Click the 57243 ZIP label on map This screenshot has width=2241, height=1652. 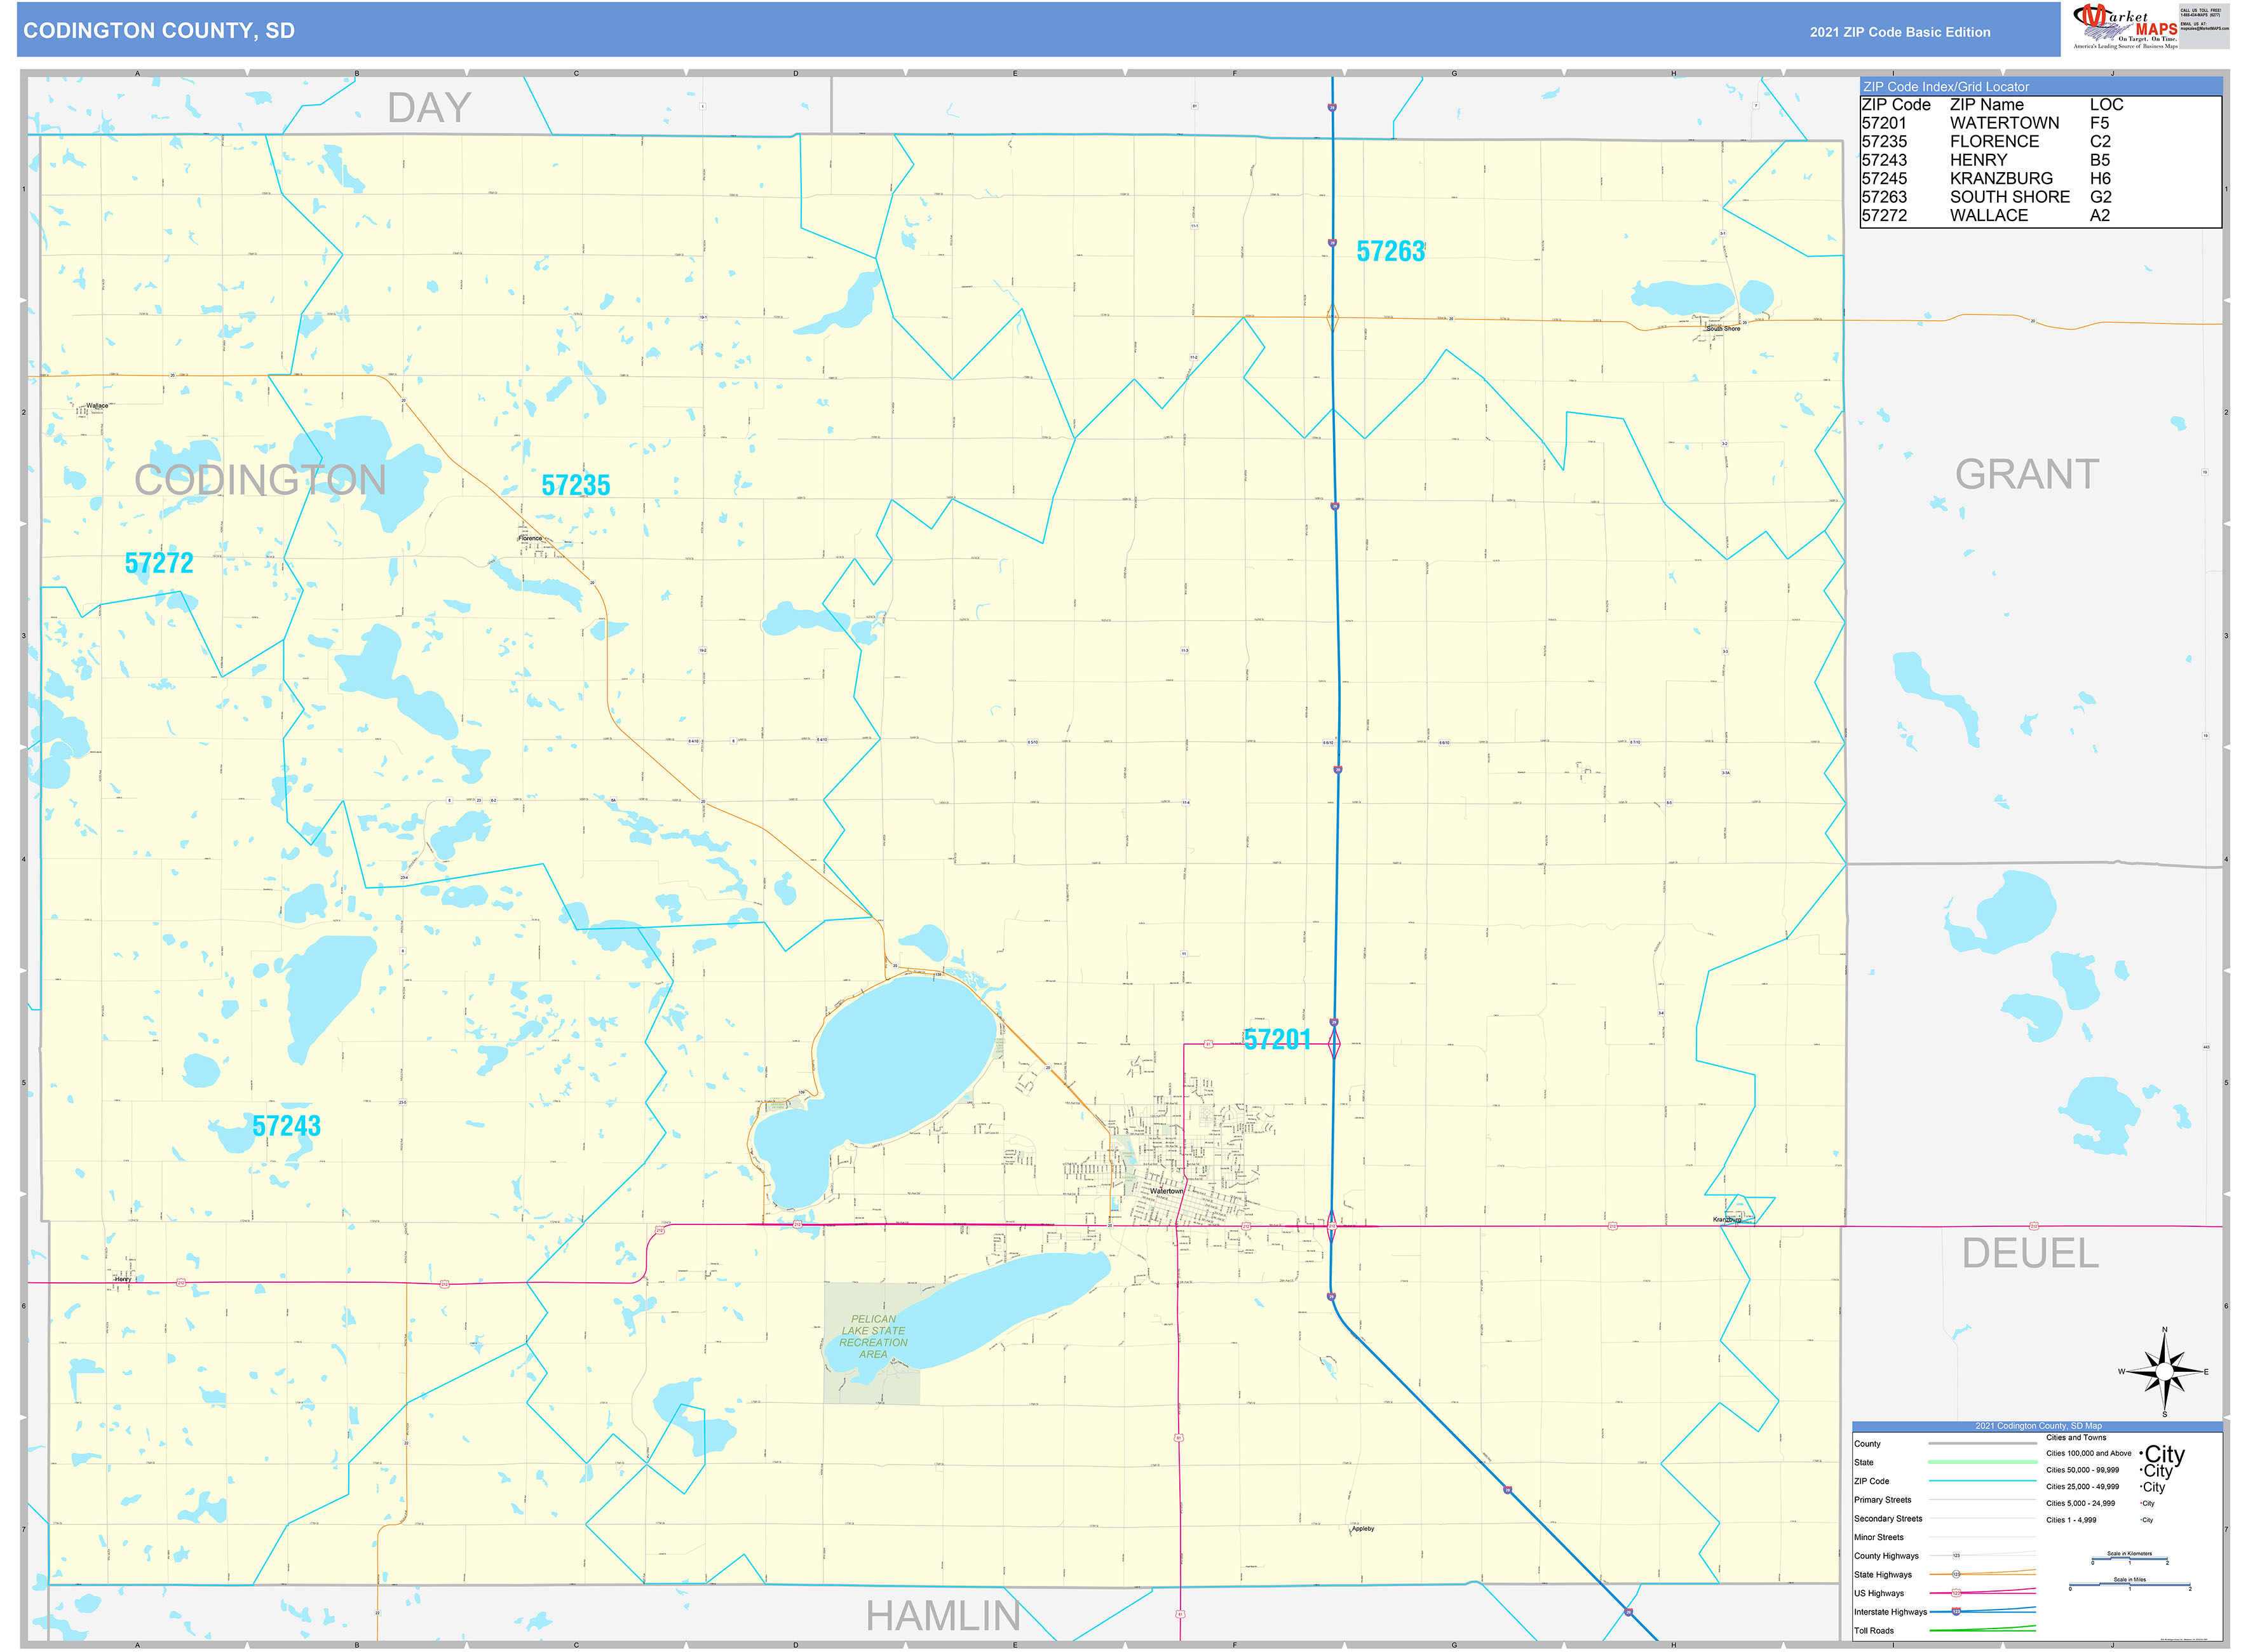tap(286, 1126)
